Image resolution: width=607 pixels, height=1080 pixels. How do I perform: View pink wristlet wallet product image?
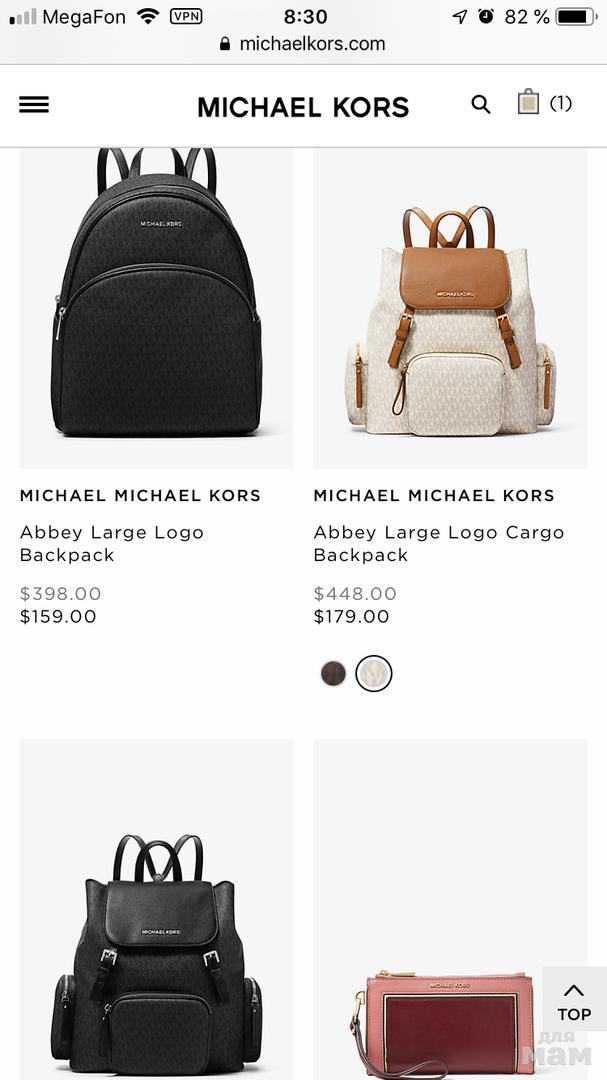[x=451, y=909]
